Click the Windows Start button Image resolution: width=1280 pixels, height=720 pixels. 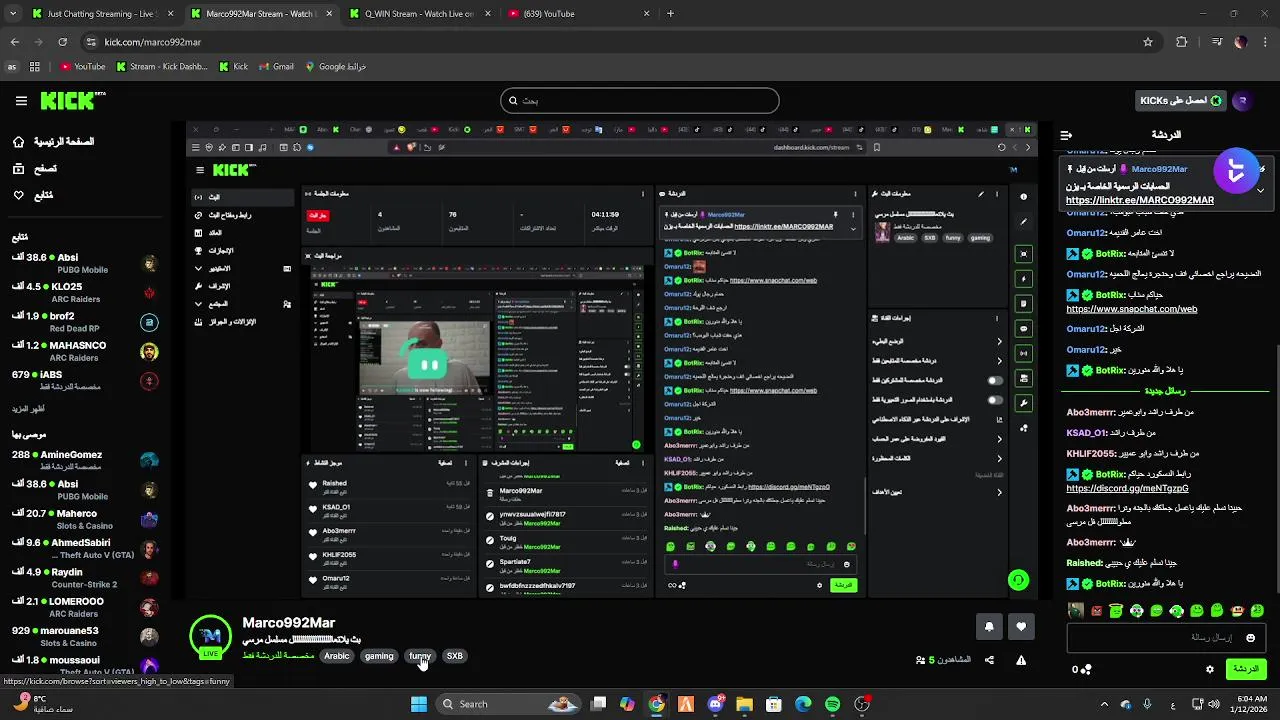point(419,704)
